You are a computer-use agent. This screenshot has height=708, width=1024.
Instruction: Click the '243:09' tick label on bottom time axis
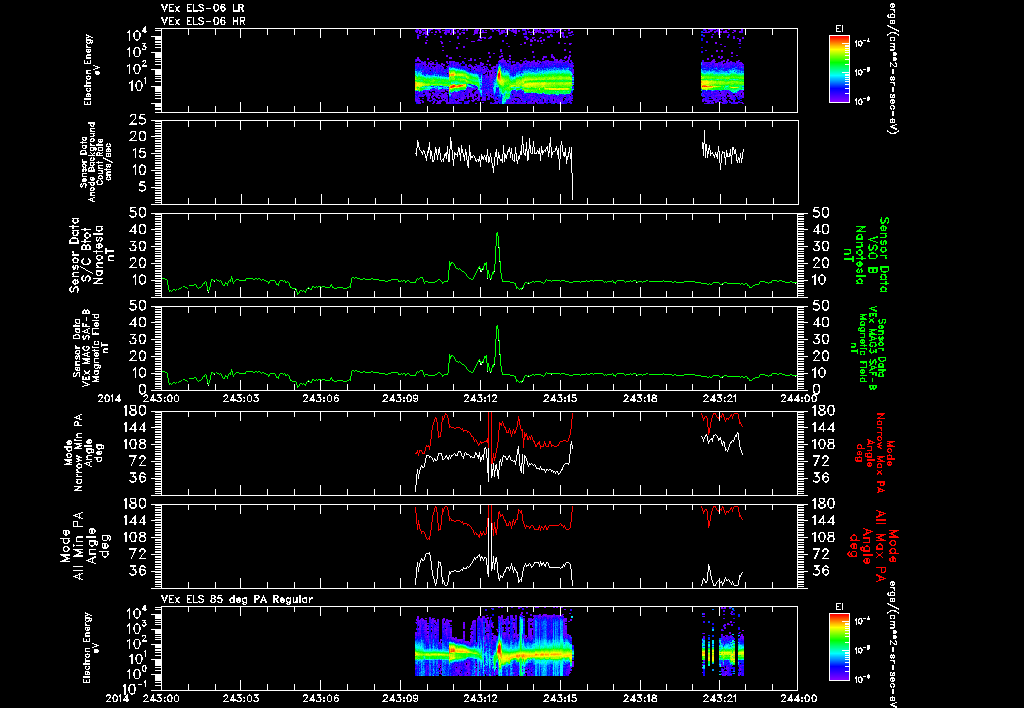click(400, 698)
